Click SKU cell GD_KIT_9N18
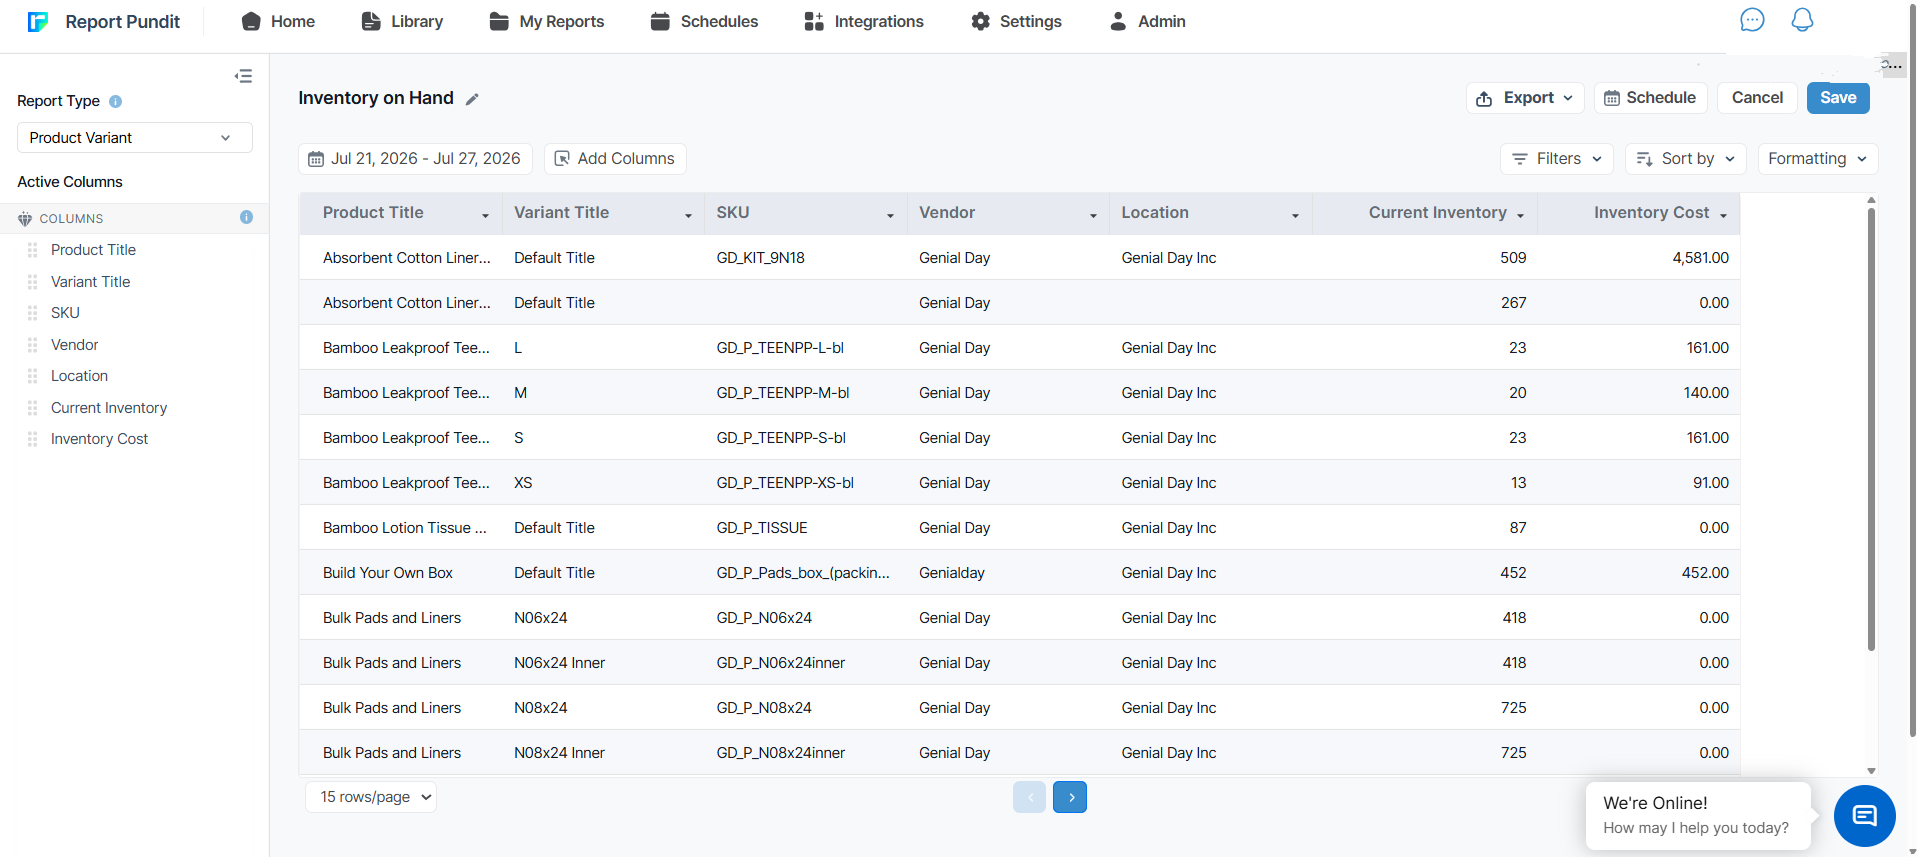The height and width of the screenshot is (857, 1917). pos(760,258)
